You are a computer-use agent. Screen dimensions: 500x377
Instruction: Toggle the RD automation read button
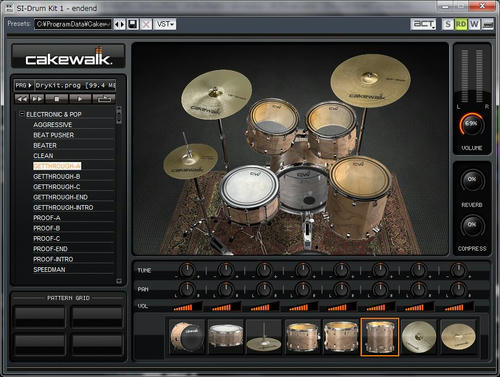tap(461, 24)
